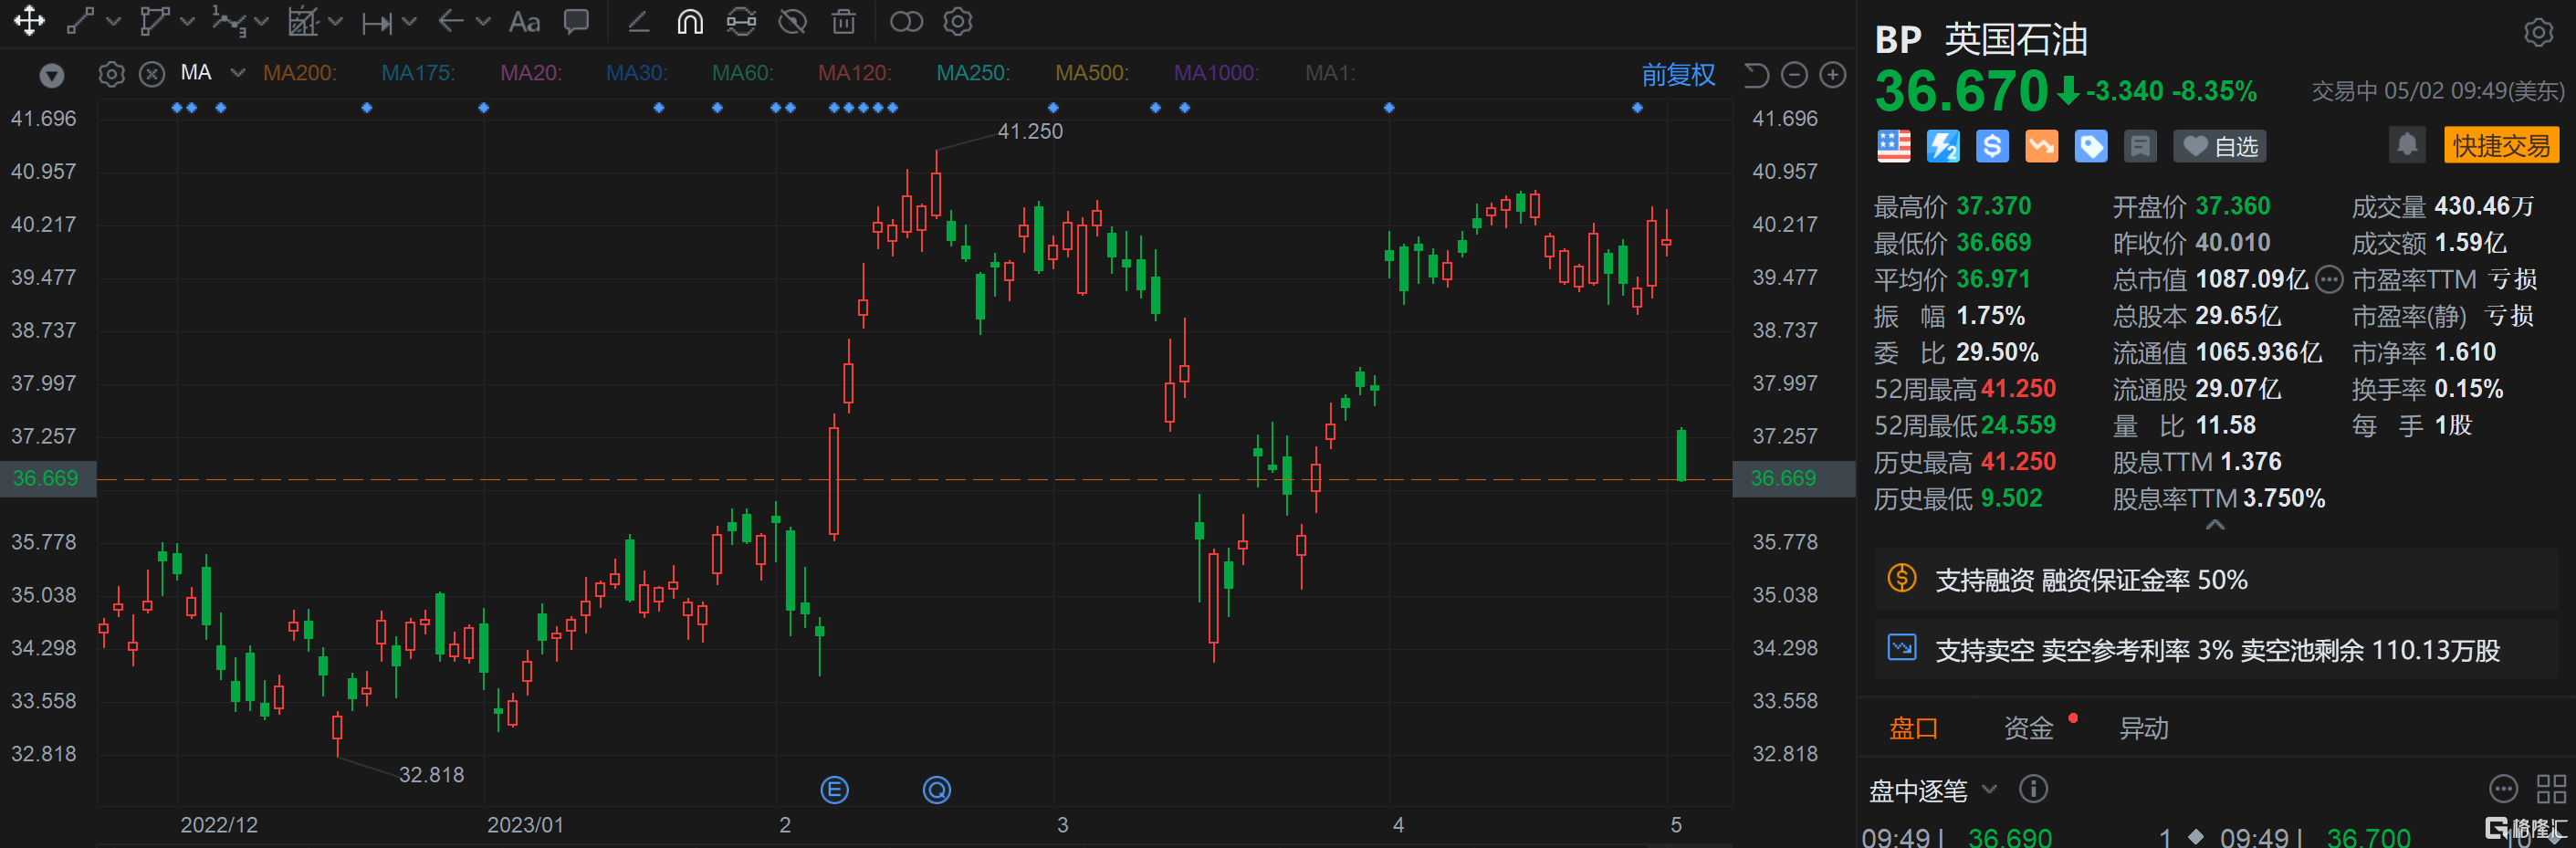Screen dimensions: 2576x848
Task: Click the blue diamond marker above May
Action: pyautogui.click(x=1637, y=107)
